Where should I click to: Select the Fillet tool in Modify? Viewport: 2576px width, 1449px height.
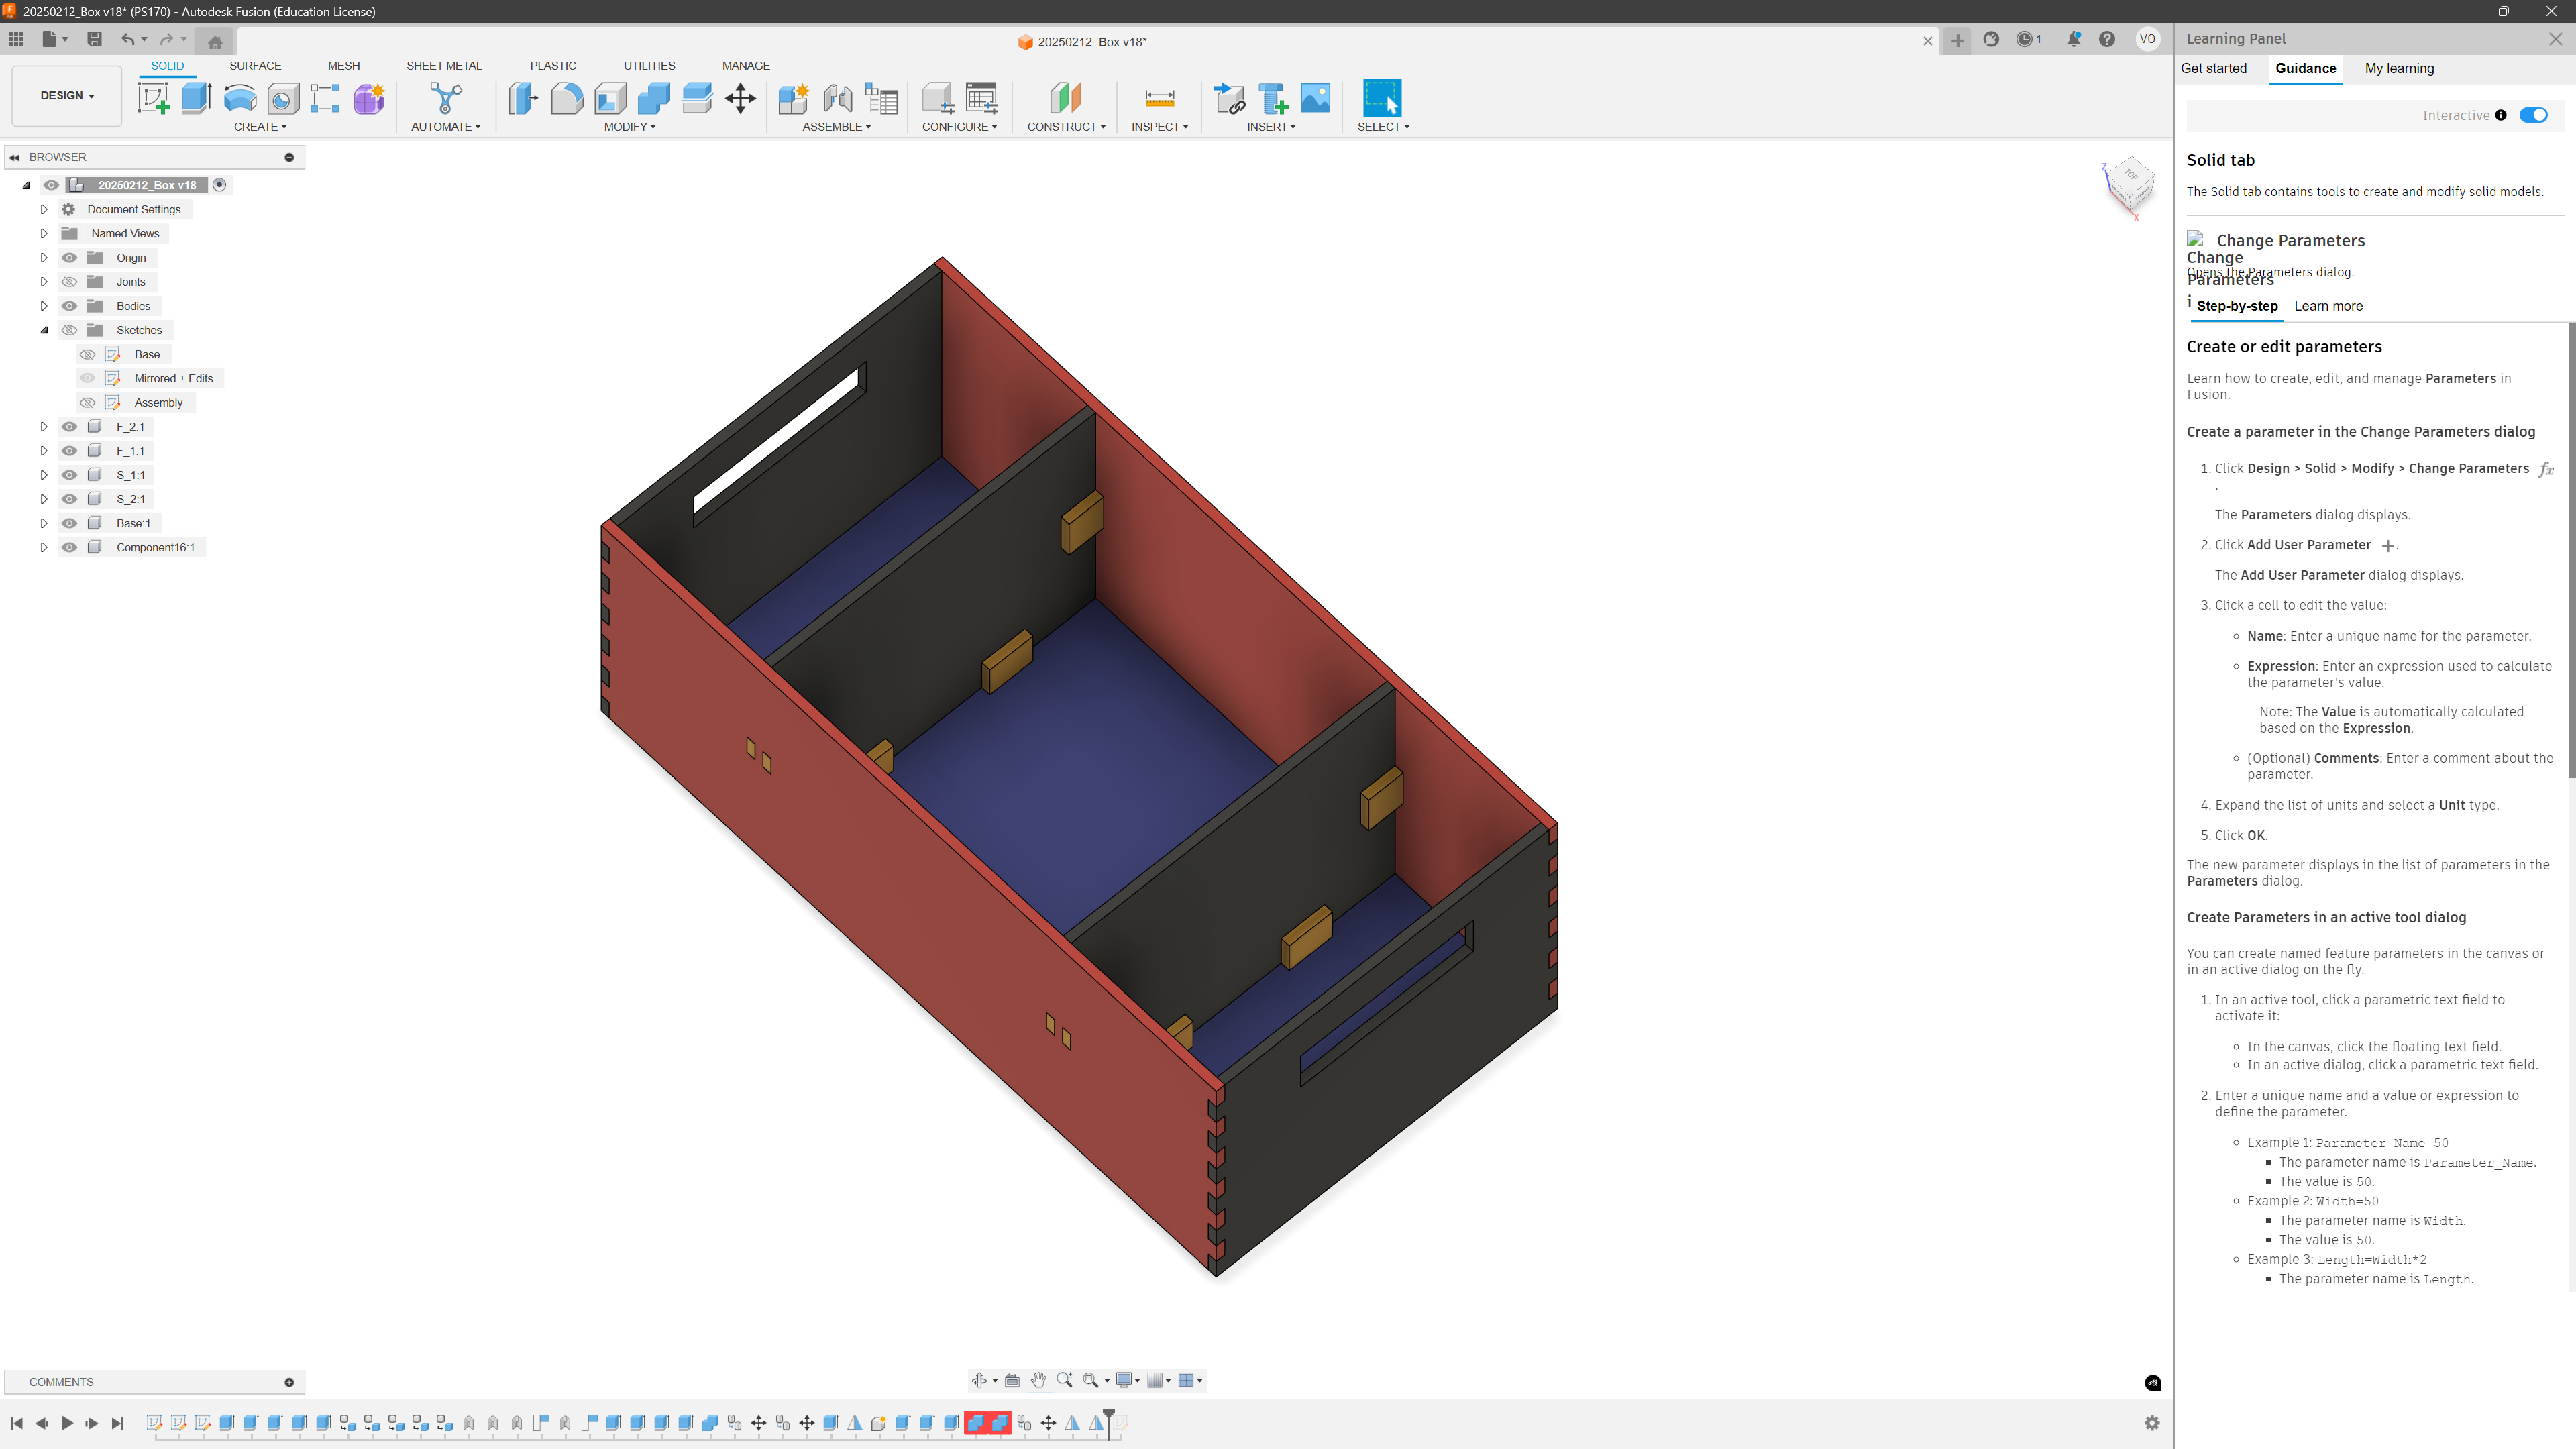click(566, 98)
